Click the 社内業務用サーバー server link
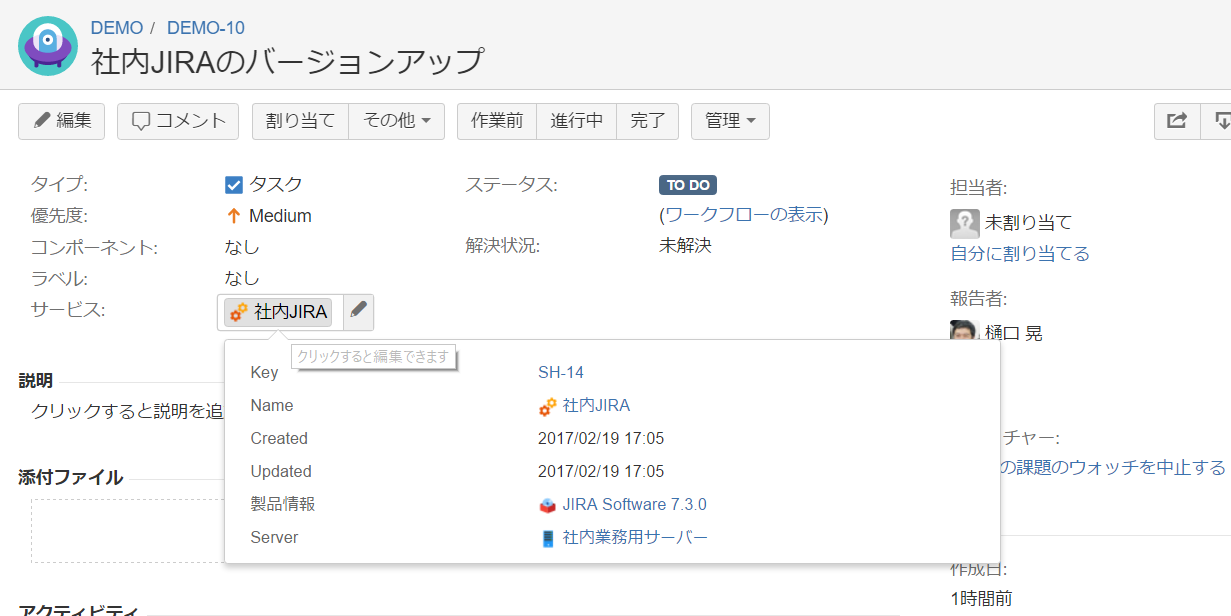The height and width of the screenshot is (616, 1231). click(x=634, y=537)
